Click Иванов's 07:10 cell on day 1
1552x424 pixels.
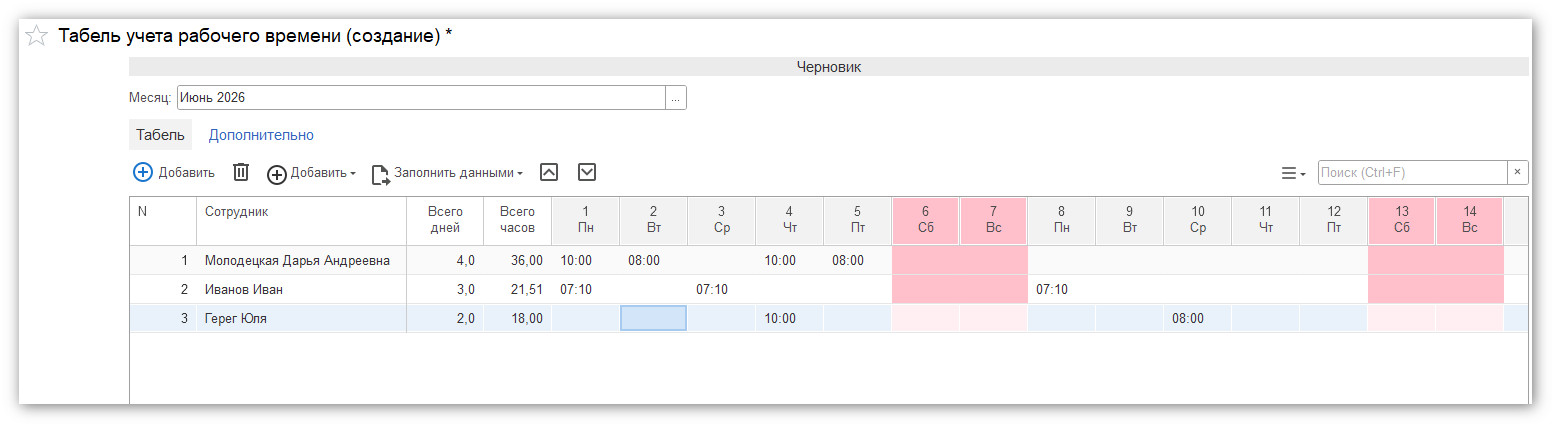point(585,290)
